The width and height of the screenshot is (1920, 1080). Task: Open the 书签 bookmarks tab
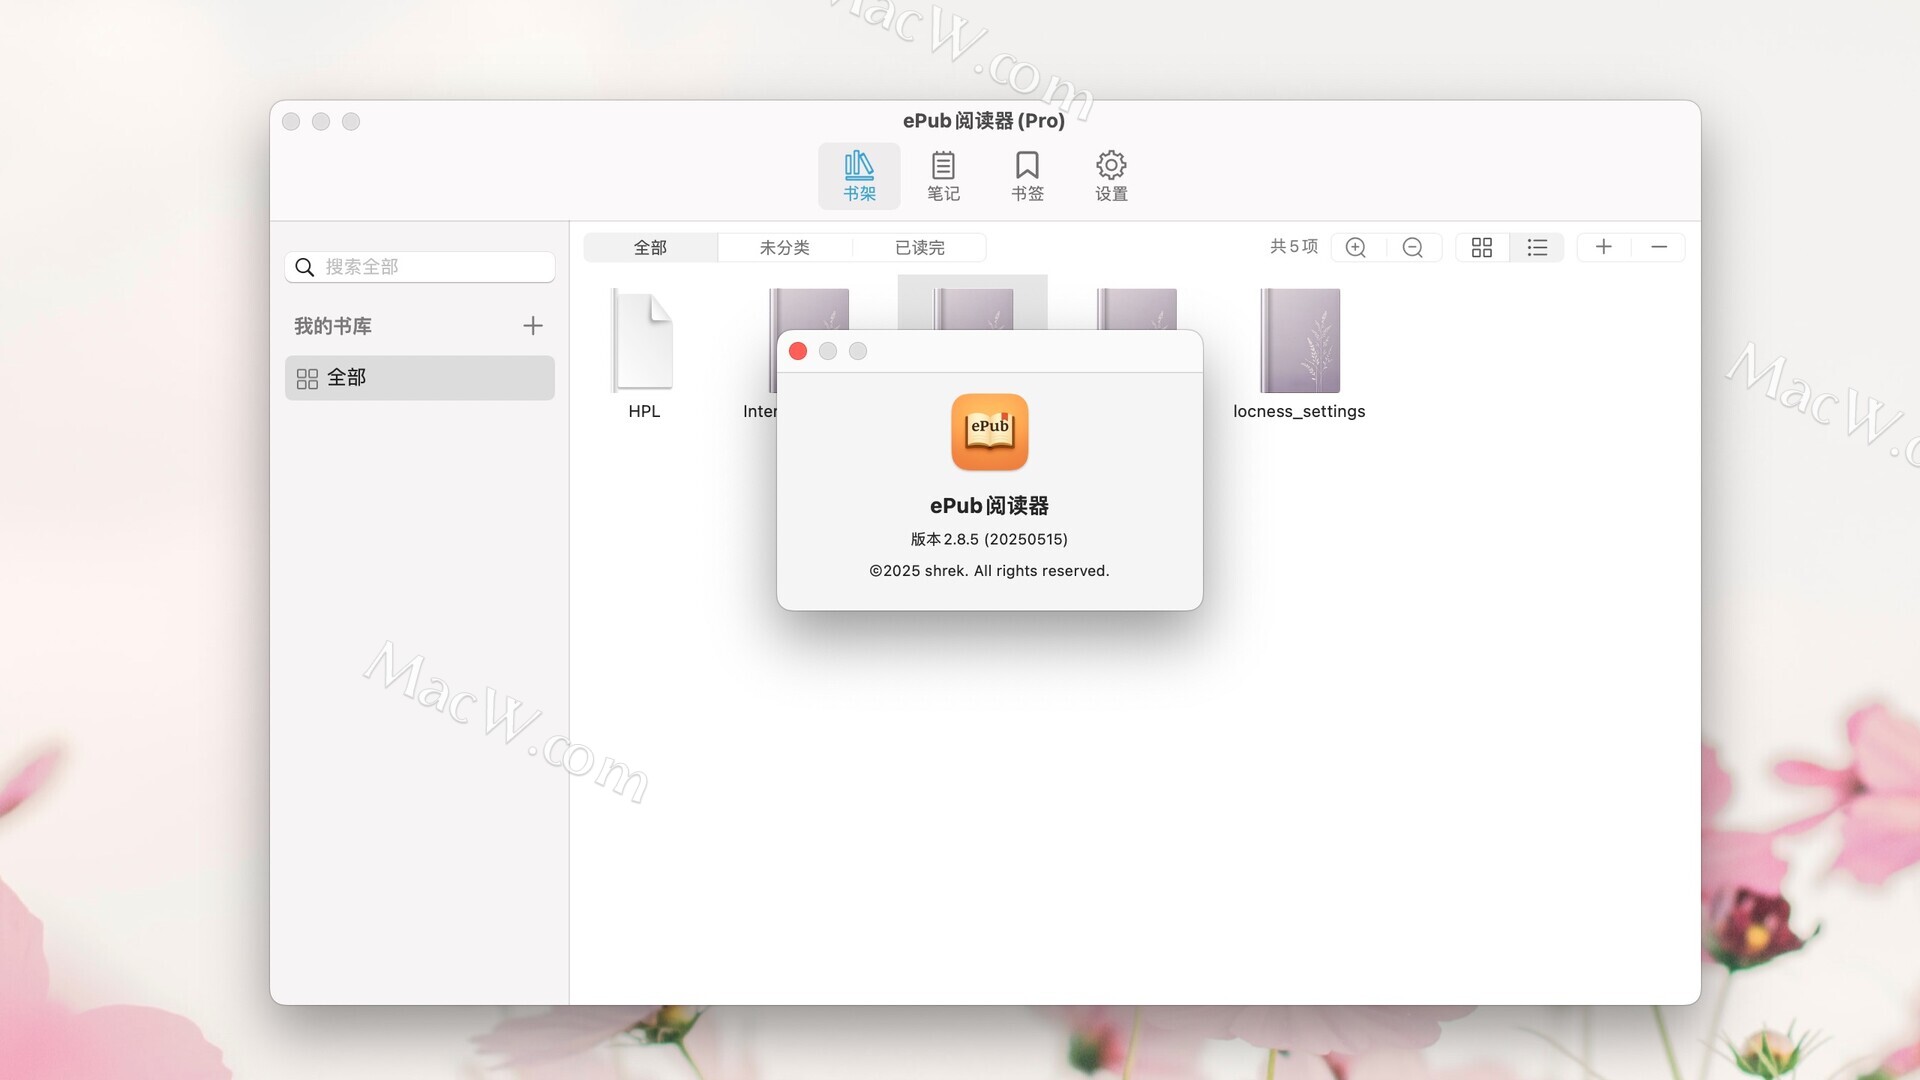1027,176
